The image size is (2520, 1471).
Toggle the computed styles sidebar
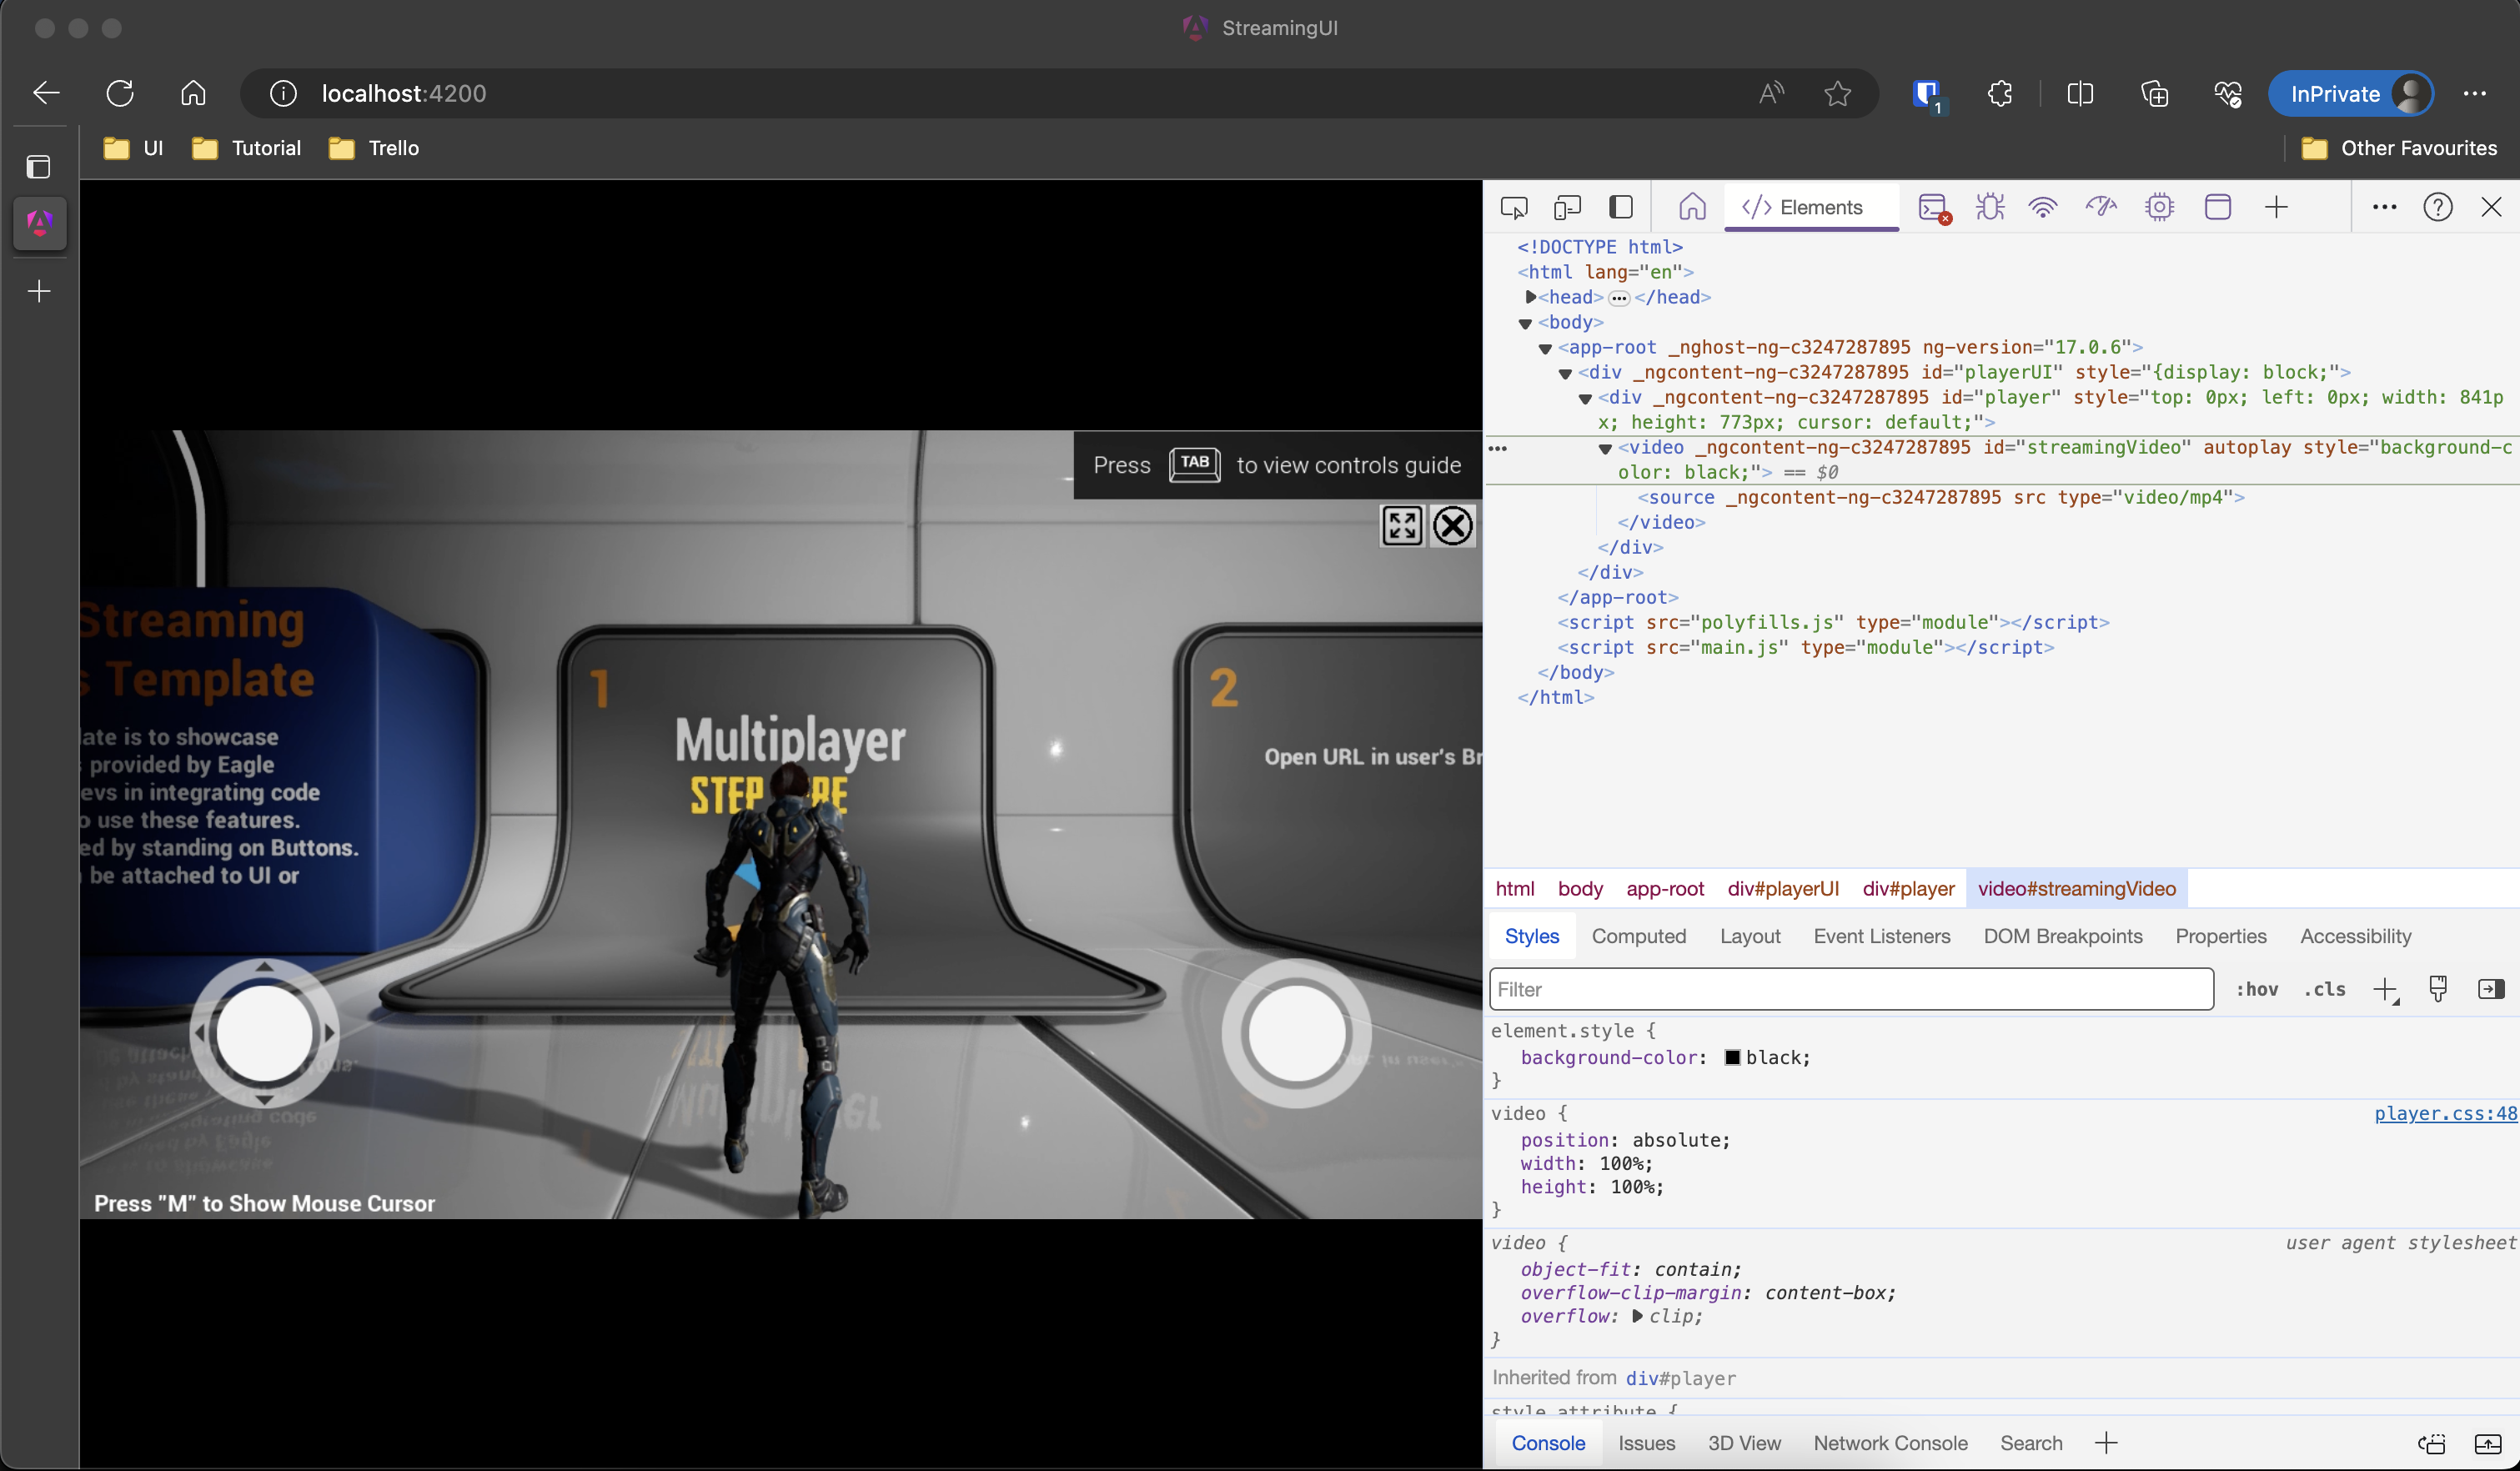2491,989
